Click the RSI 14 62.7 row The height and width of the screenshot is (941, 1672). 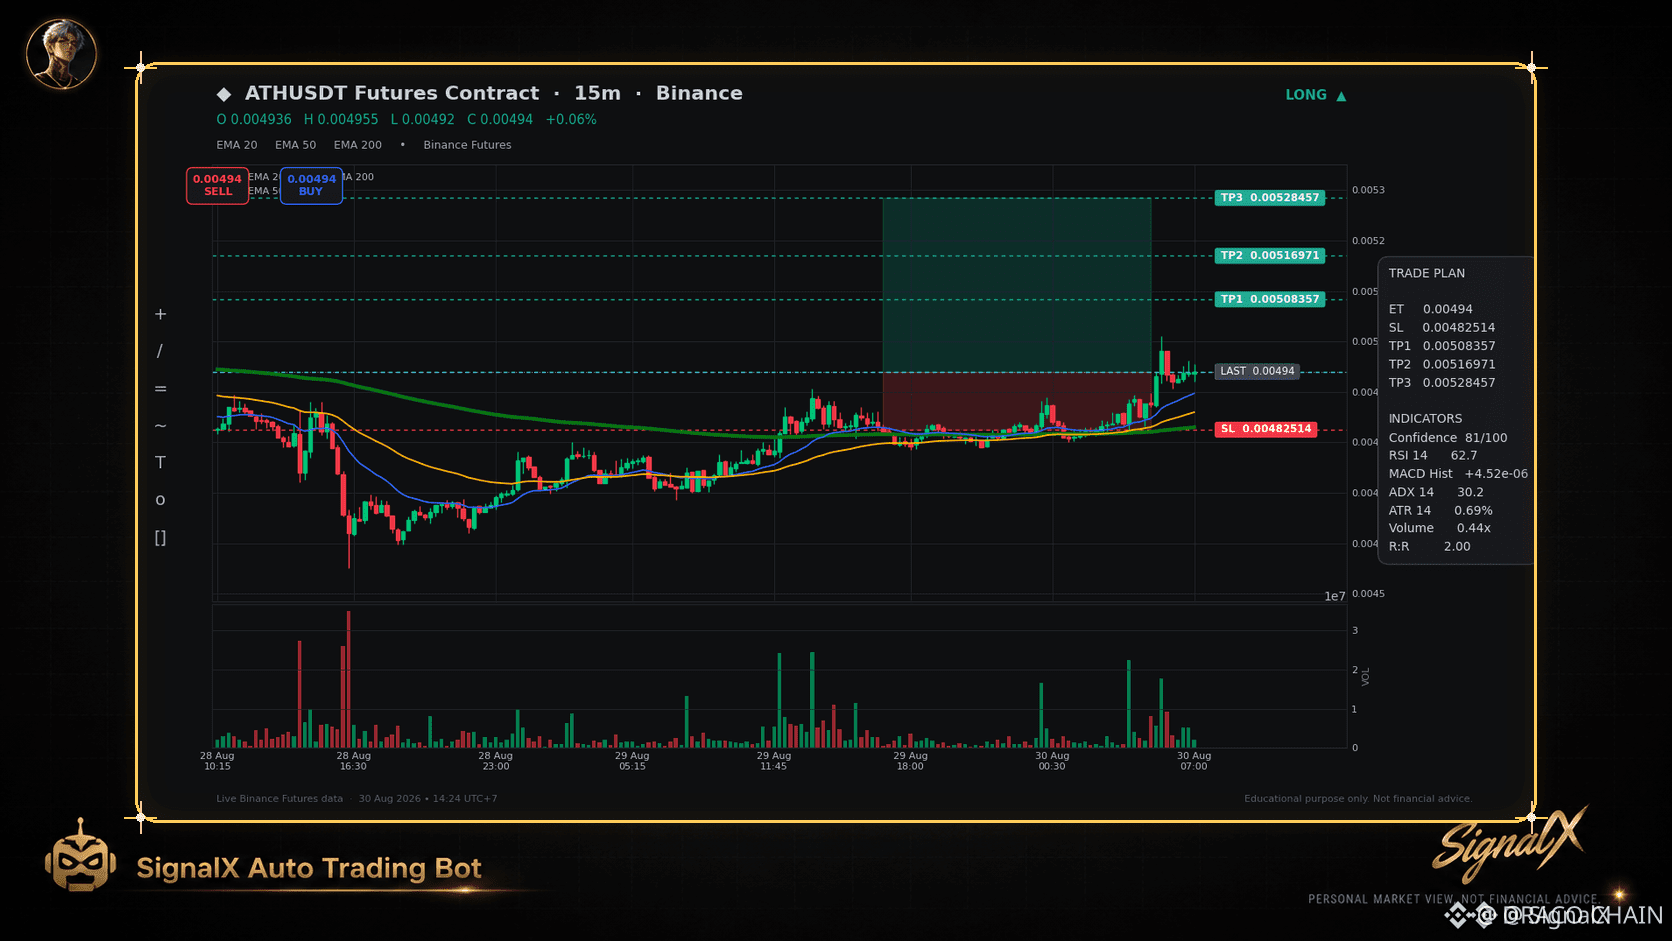[1433, 455]
